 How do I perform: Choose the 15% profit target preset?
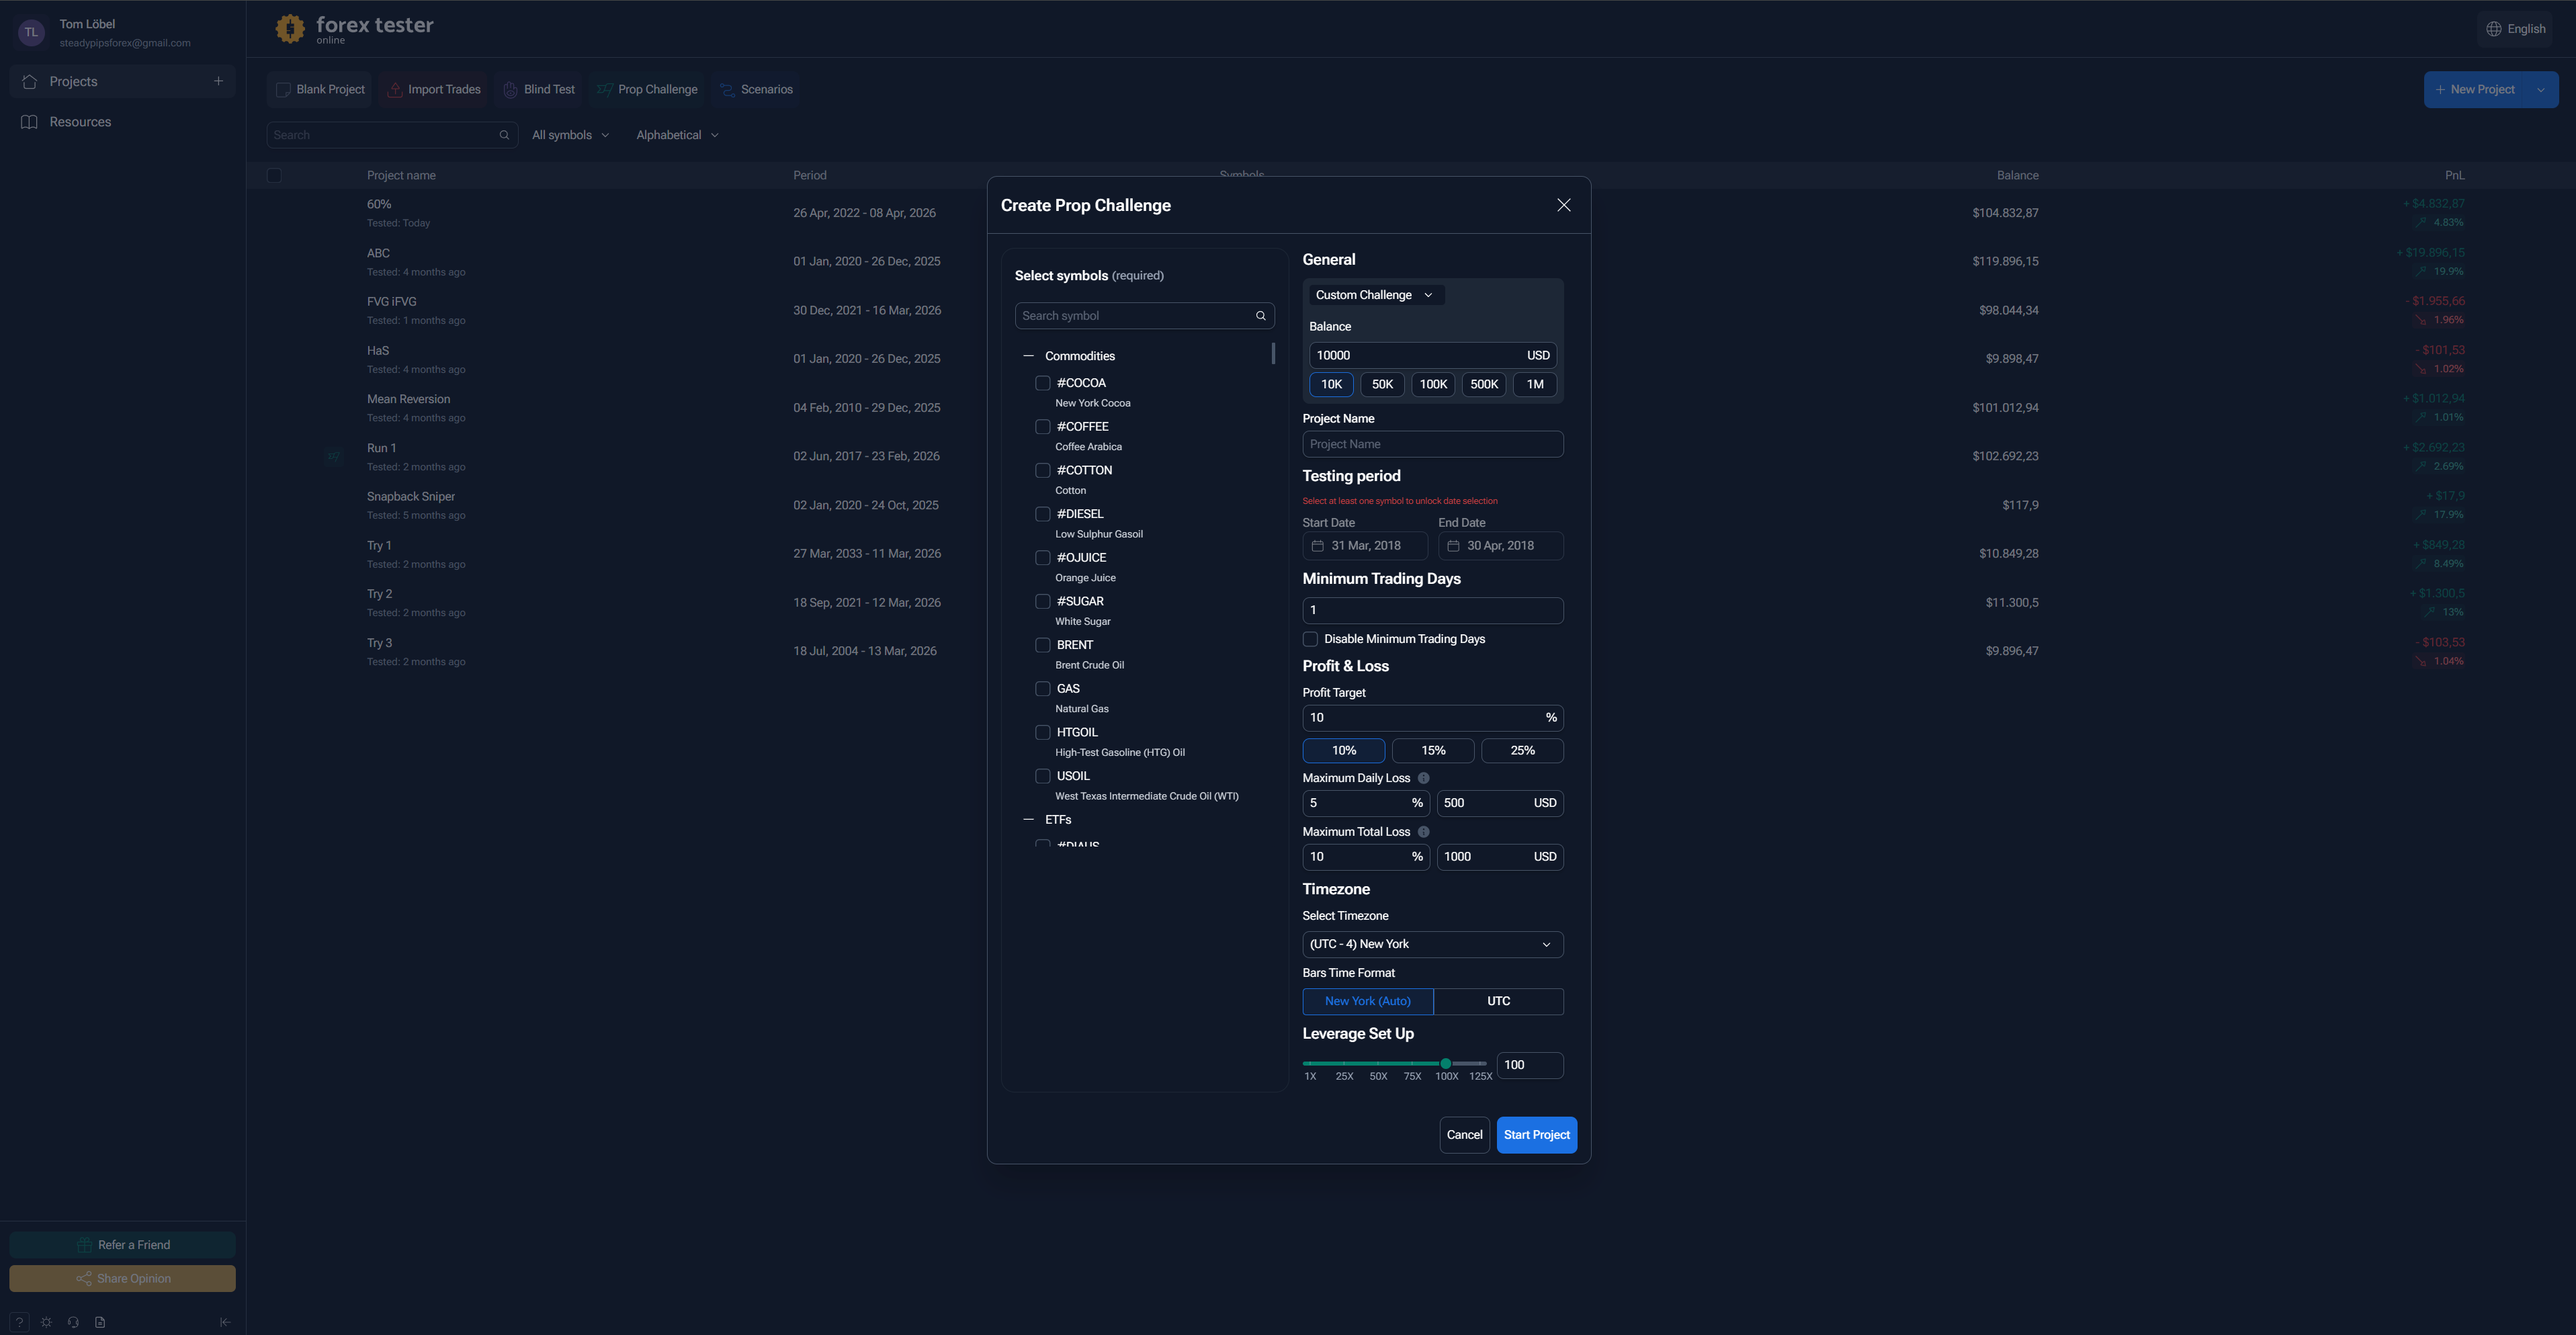(1433, 751)
